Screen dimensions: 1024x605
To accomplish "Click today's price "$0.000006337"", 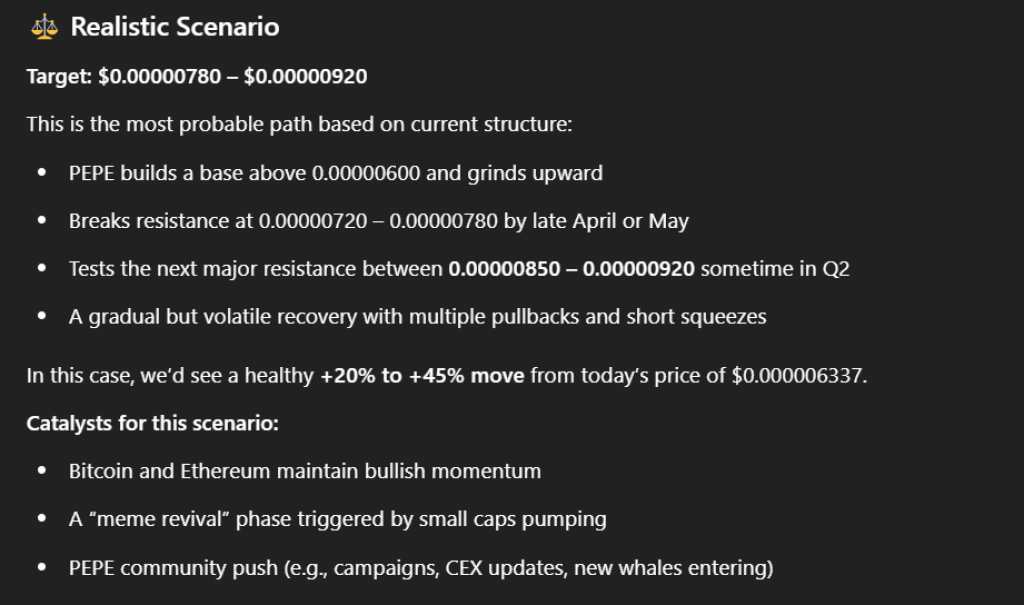I will click(798, 376).
